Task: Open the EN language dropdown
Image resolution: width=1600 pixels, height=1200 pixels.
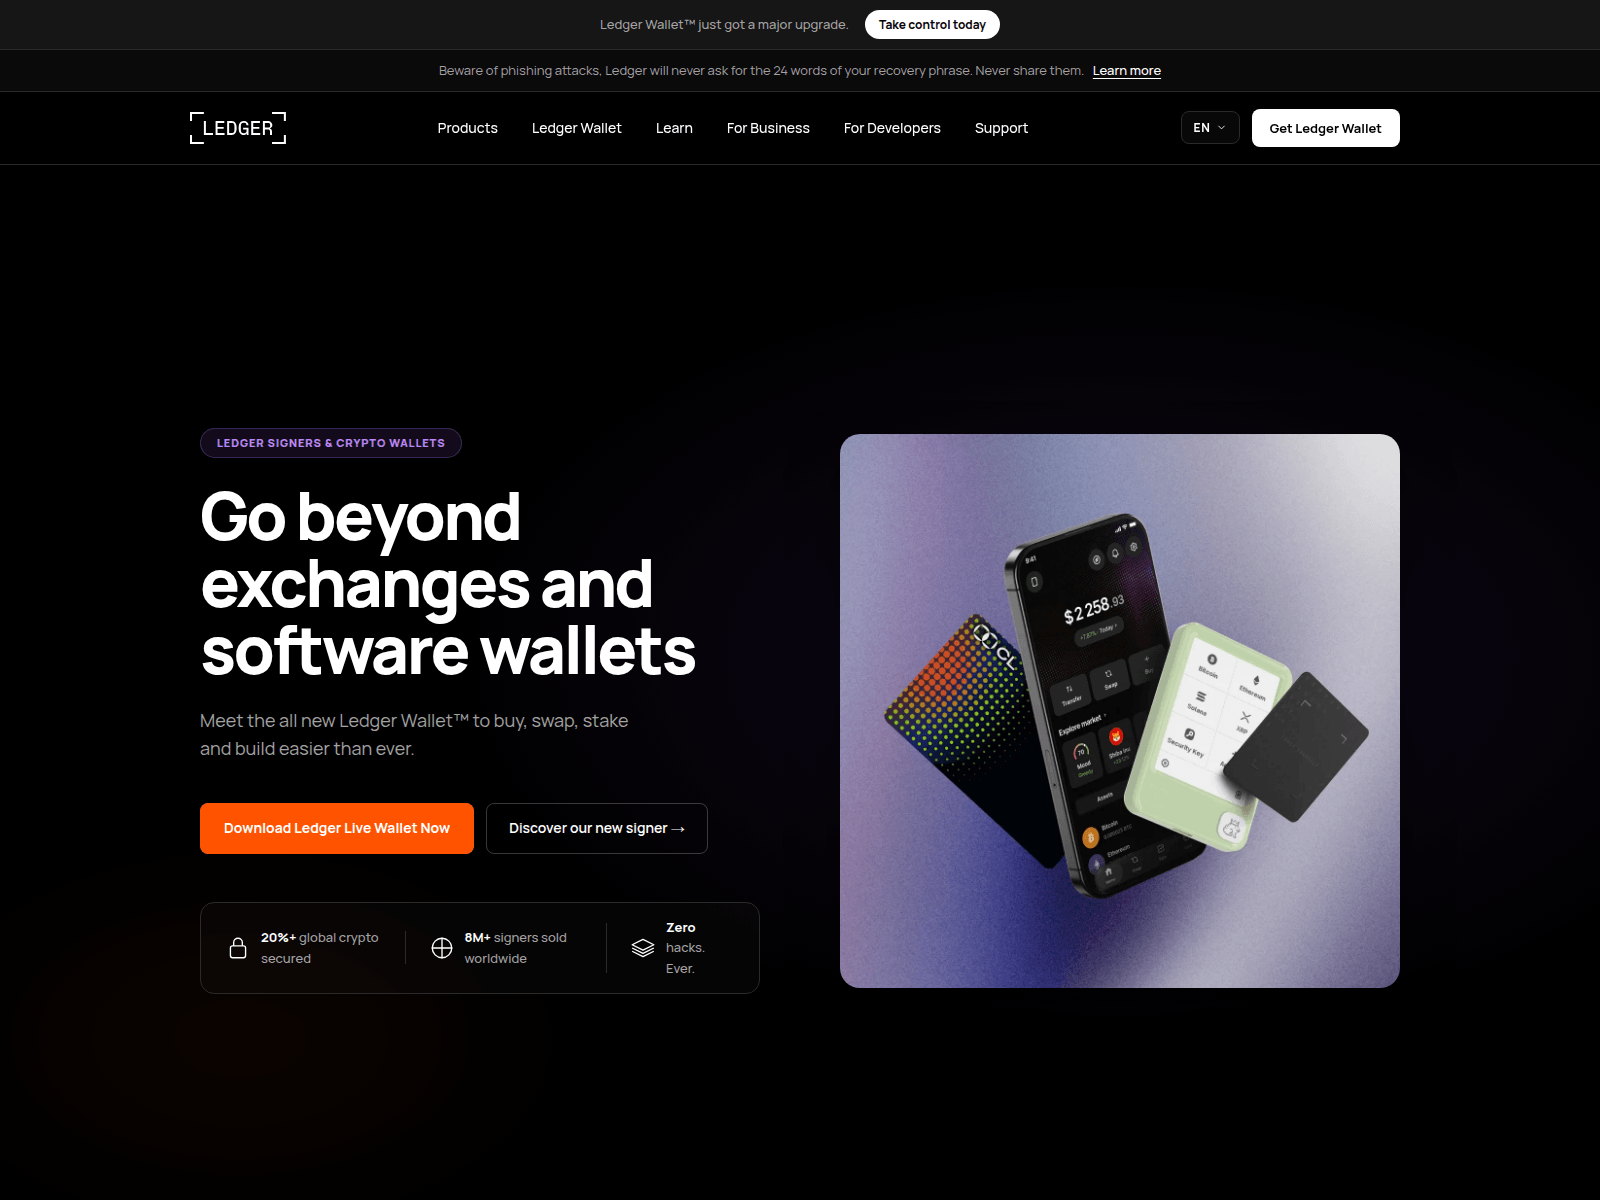Action: (x=1210, y=128)
